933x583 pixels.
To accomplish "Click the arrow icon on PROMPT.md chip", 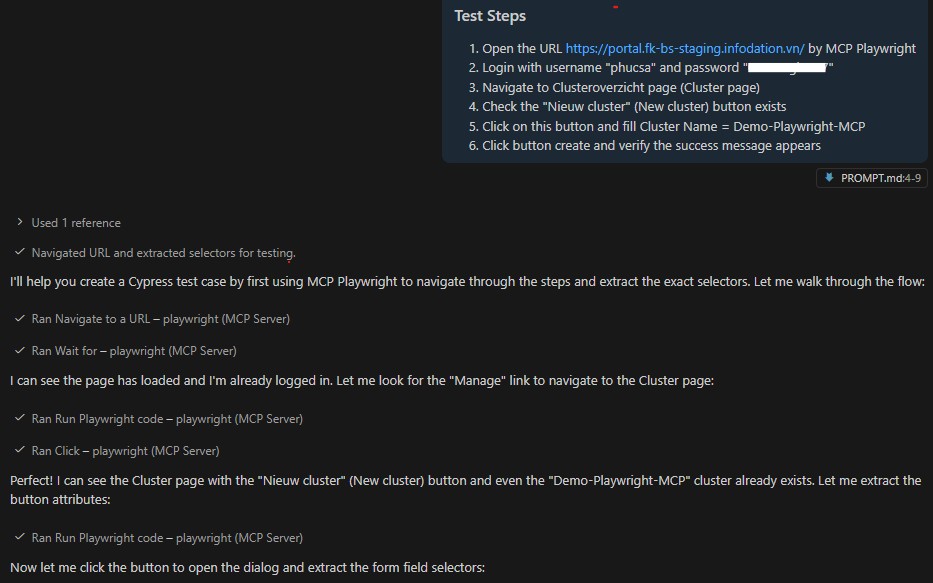I will [829, 178].
